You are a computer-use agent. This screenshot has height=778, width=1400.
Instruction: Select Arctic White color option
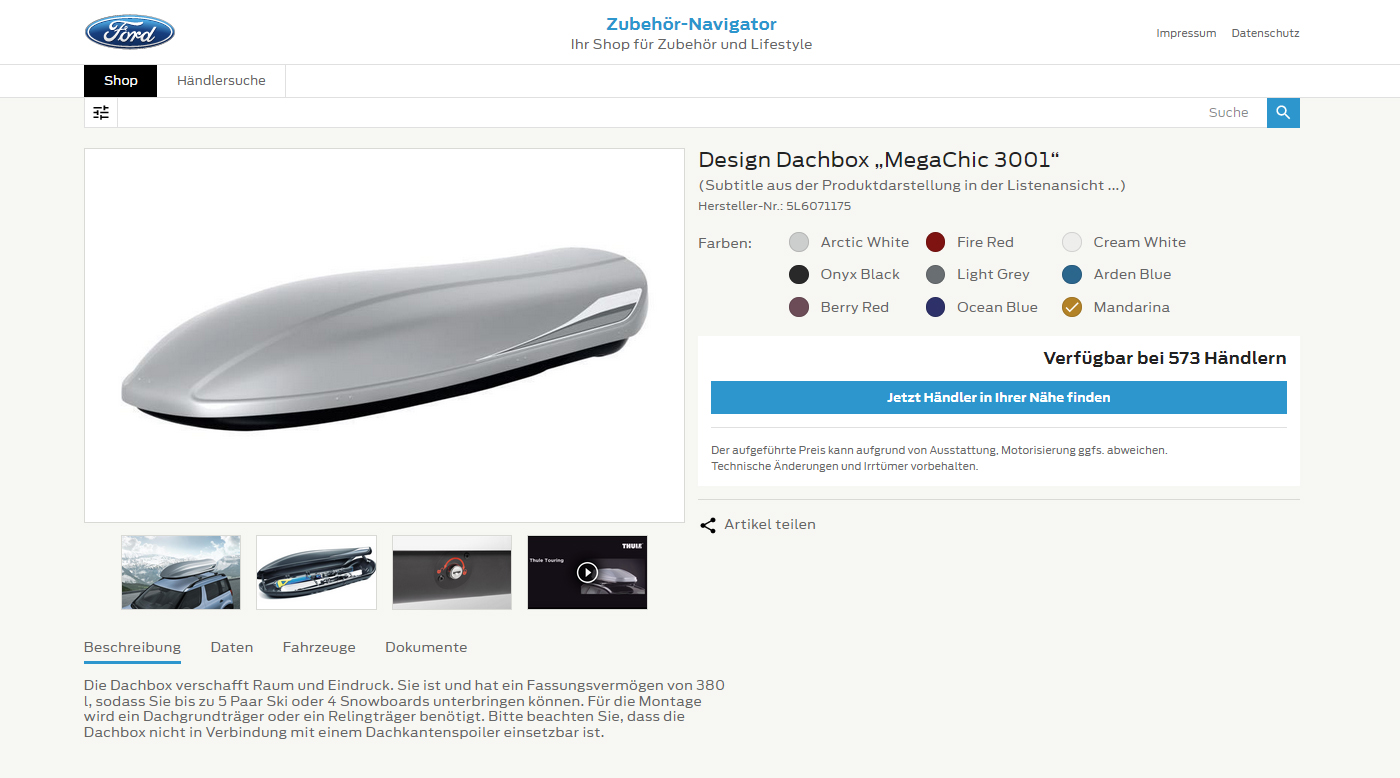pyautogui.click(x=799, y=242)
